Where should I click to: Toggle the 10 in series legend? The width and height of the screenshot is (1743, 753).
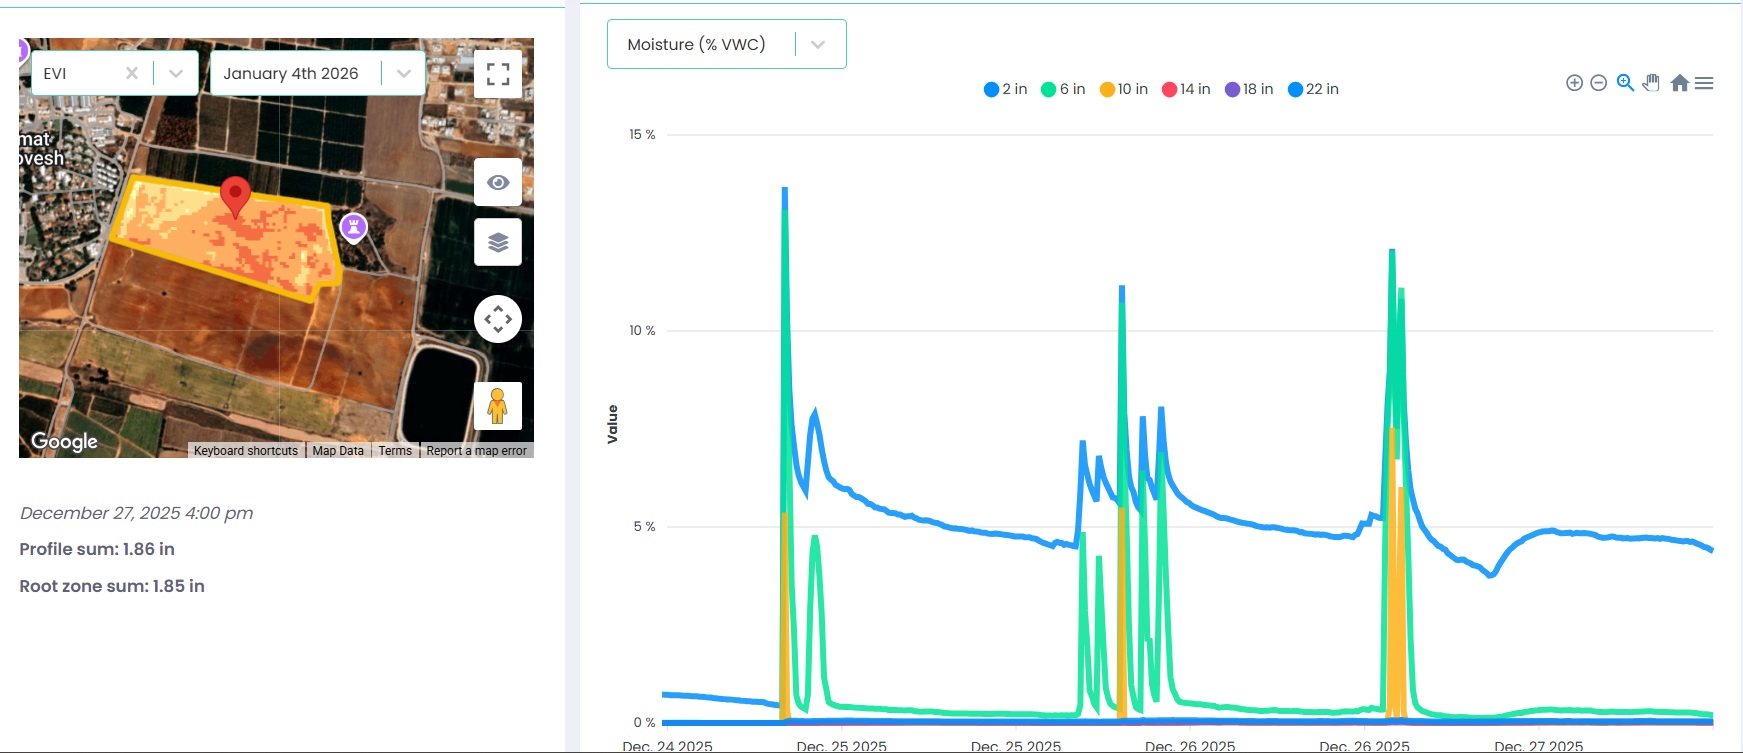point(1124,89)
